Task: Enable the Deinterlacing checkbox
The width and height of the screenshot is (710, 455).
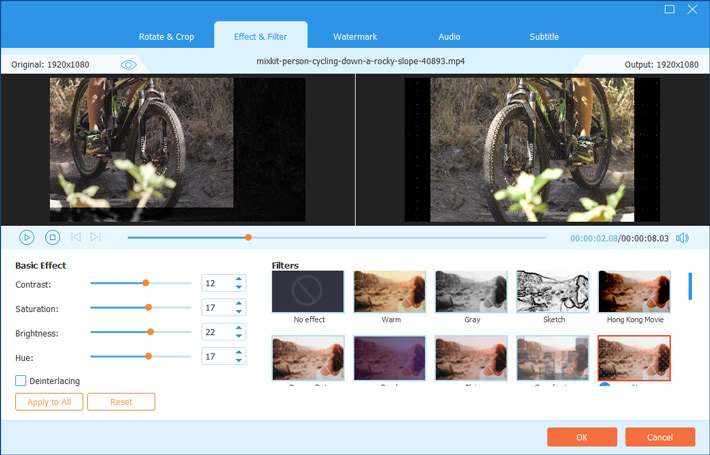Action: pyautogui.click(x=21, y=381)
